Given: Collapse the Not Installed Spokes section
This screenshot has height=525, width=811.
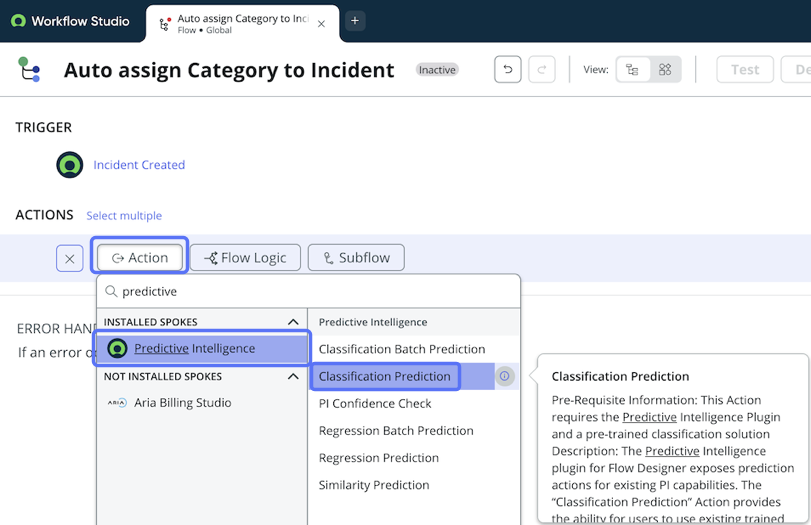Looking at the screenshot, I should (293, 376).
